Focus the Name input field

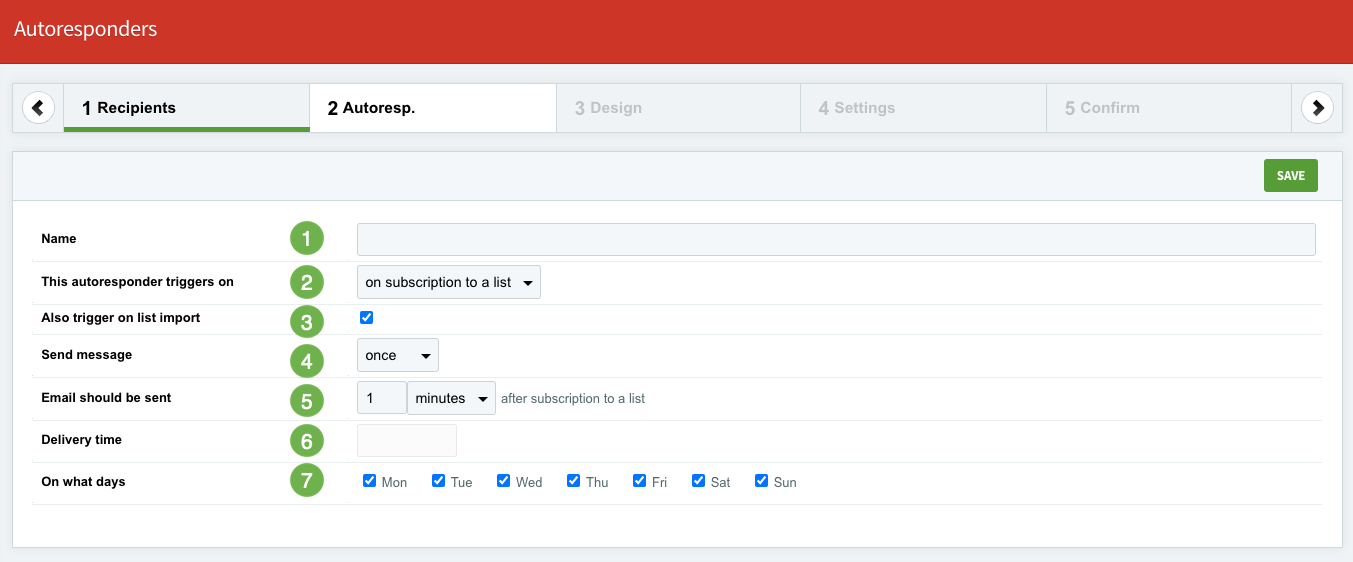(x=836, y=239)
